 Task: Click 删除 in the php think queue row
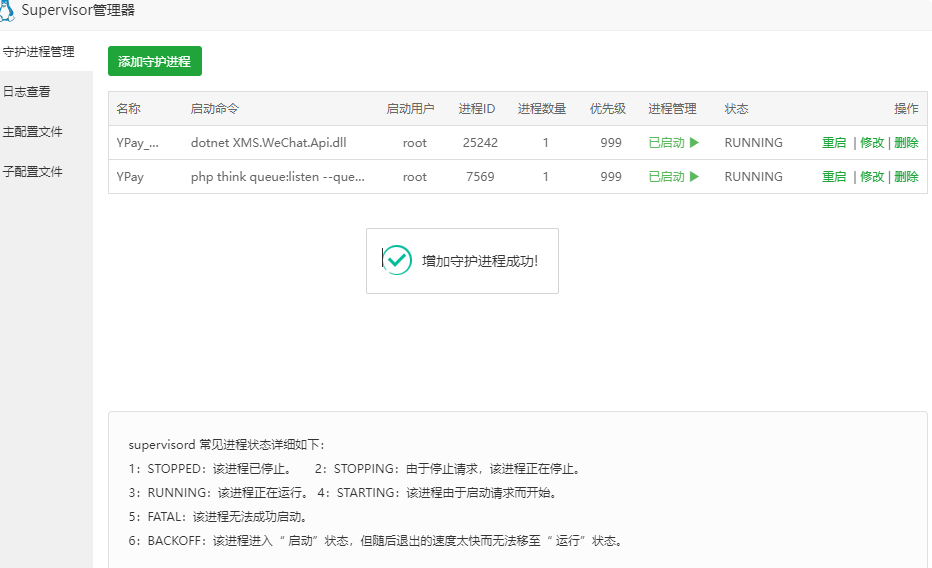tap(906, 176)
